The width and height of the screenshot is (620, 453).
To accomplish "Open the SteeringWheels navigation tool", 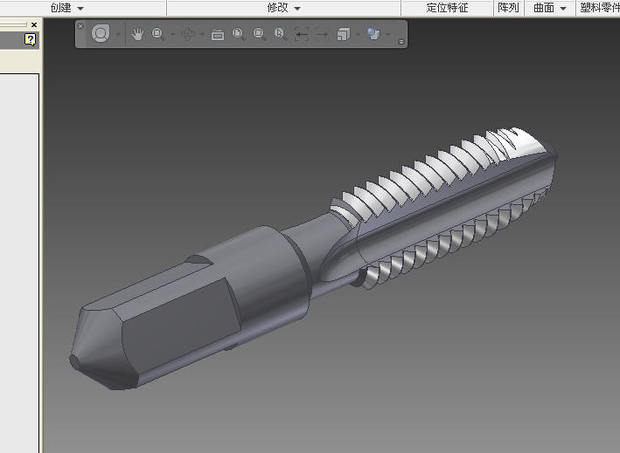I will (100, 34).
